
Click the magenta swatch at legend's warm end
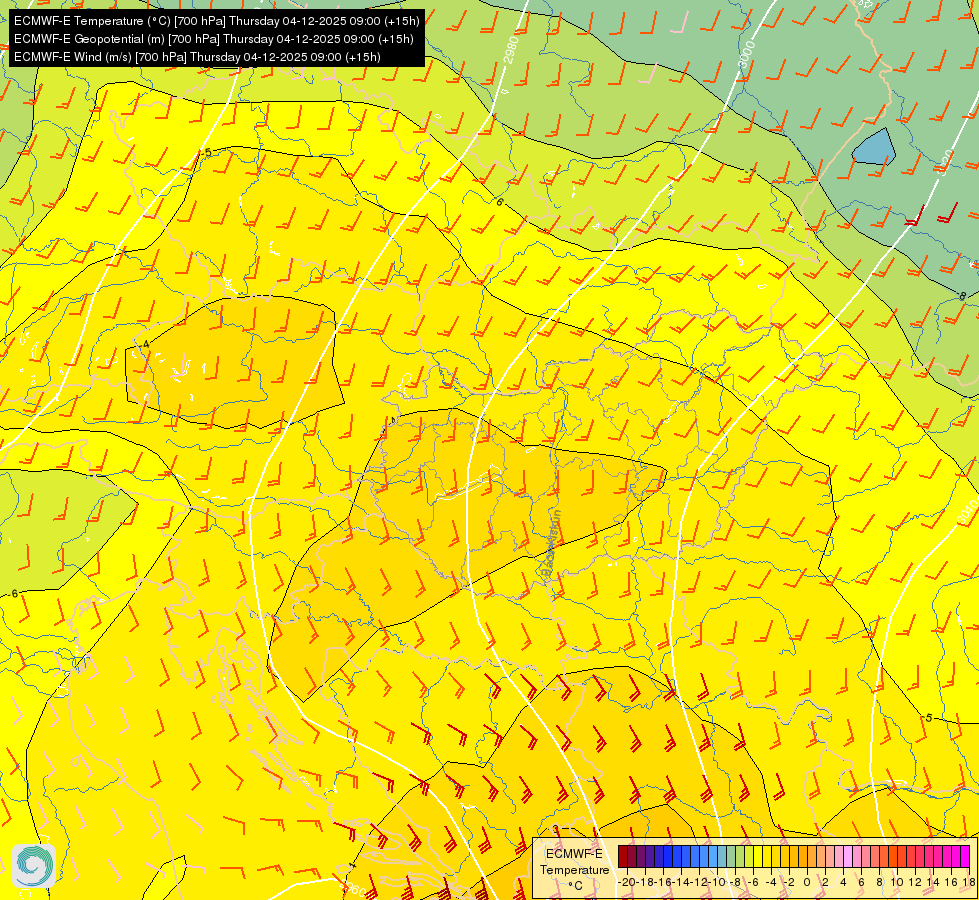tap(965, 856)
